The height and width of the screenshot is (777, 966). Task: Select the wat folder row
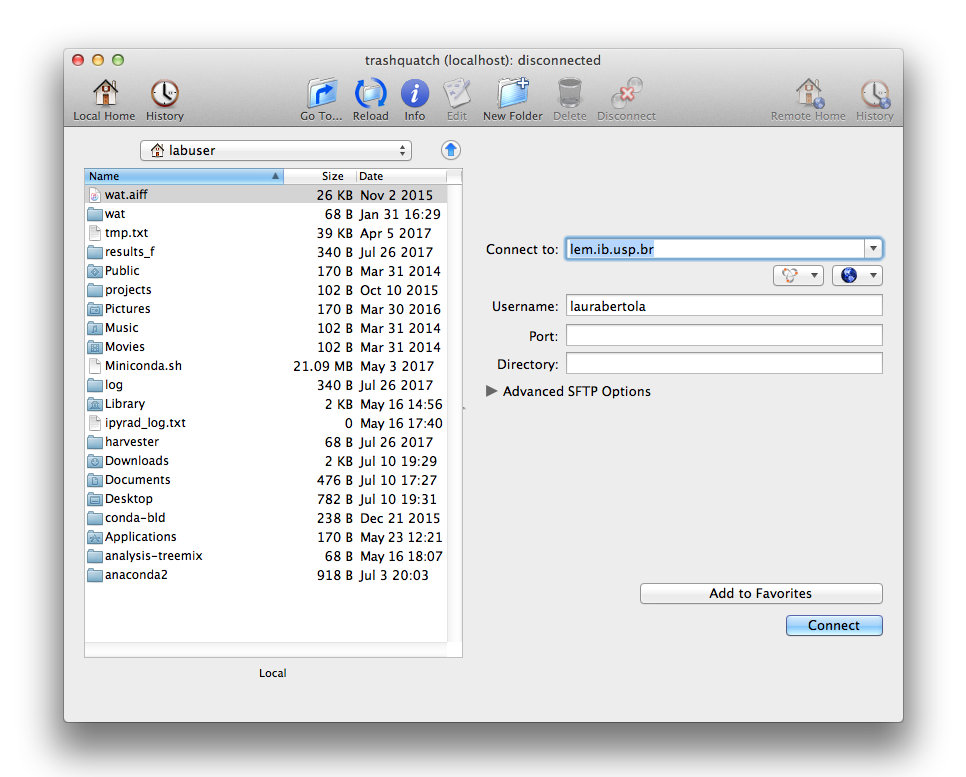pyautogui.click(x=266, y=214)
